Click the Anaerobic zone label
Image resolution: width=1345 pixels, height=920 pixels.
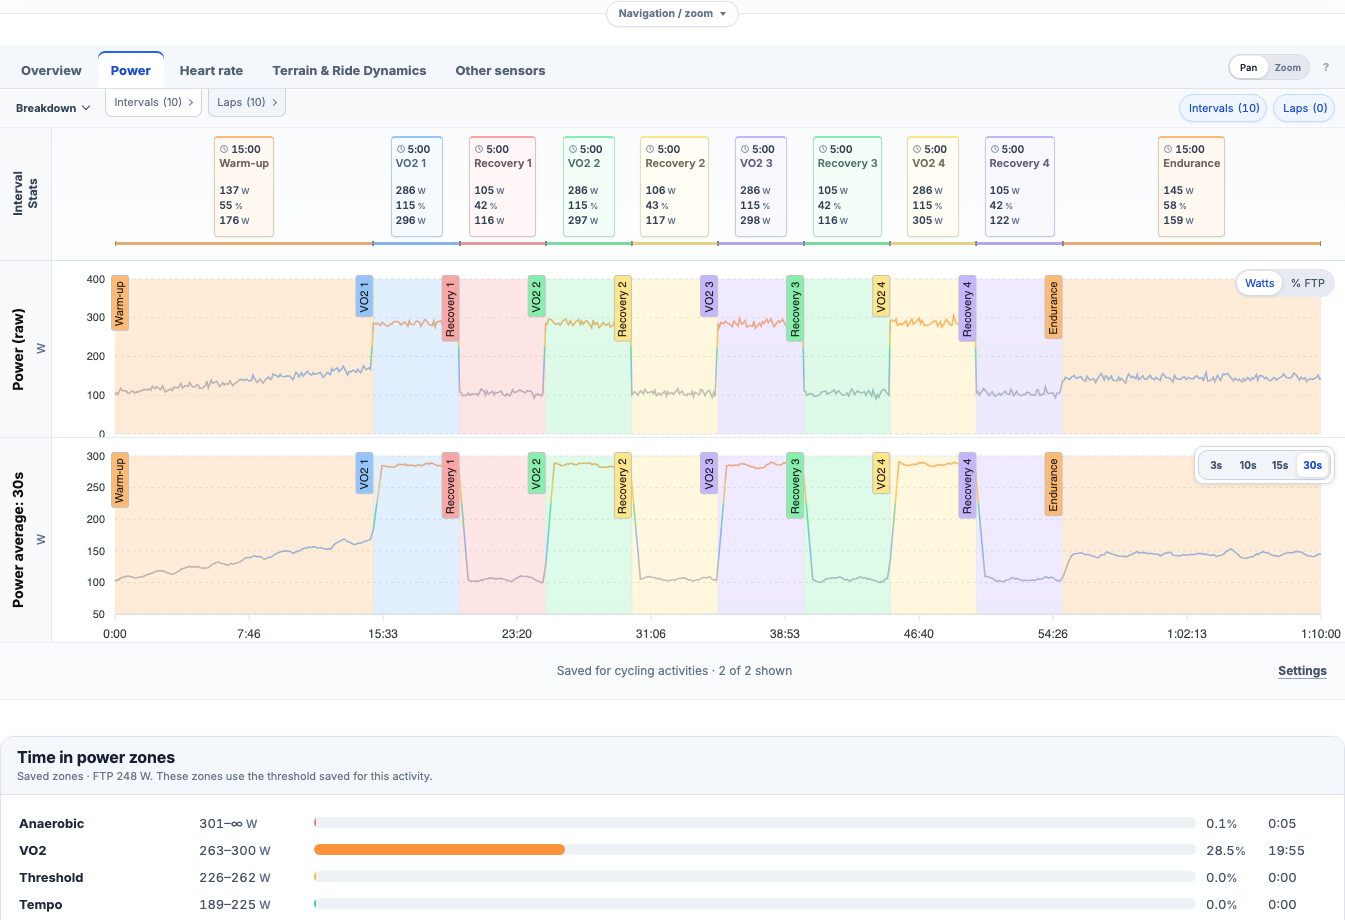pos(52,824)
